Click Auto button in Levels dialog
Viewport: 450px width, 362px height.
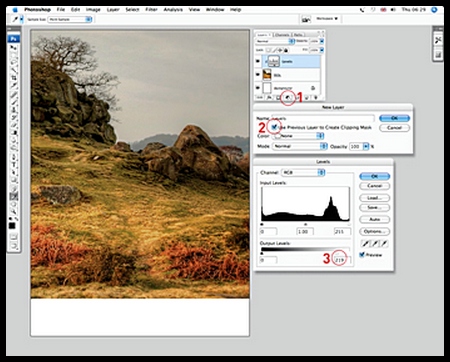pos(374,219)
